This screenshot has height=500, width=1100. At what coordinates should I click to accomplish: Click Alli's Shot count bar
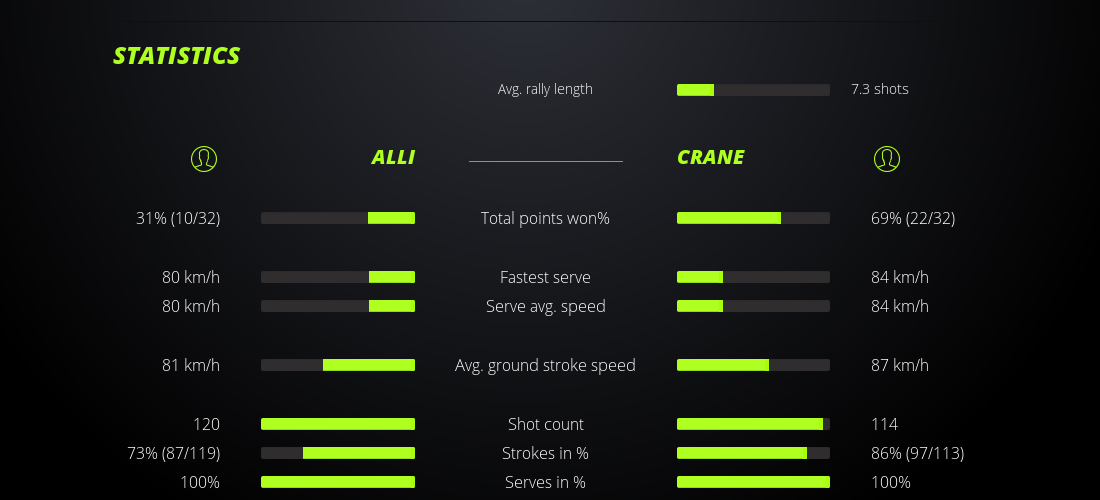tap(338, 424)
